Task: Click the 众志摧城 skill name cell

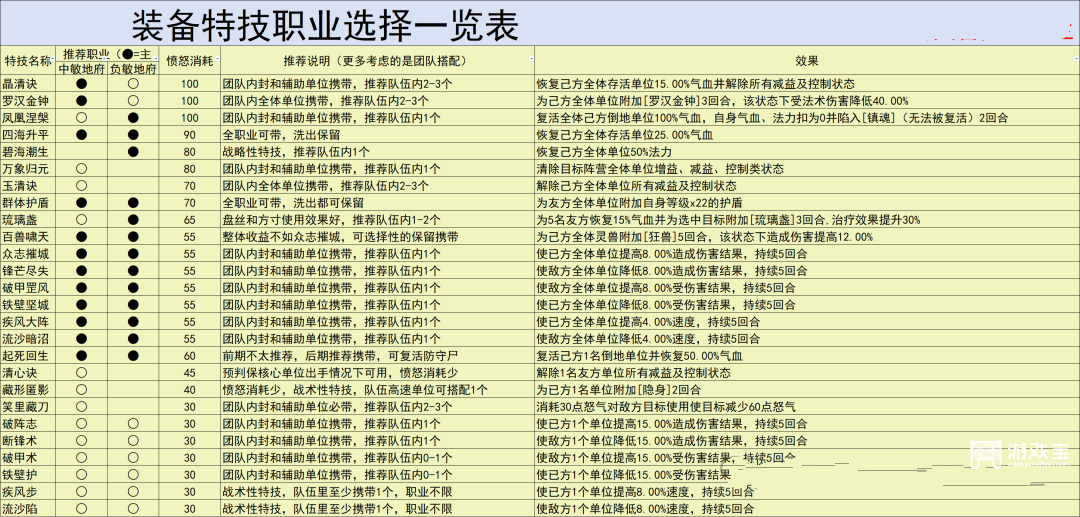Action: (28, 254)
